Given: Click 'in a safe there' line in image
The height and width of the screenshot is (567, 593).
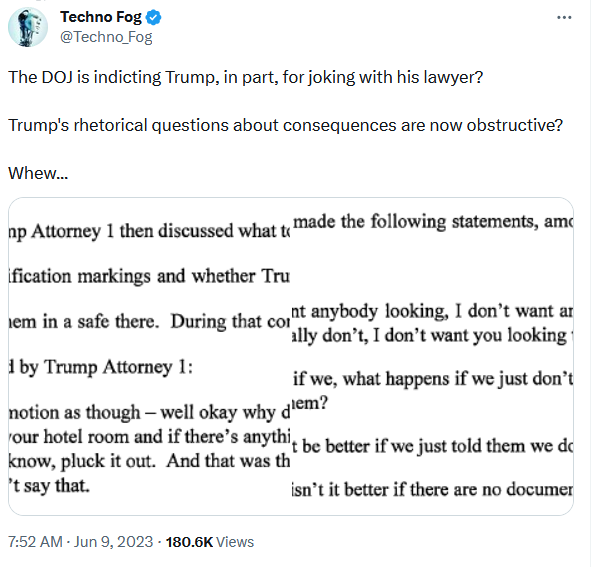Looking at the screenshot, I should pos(149,322).
